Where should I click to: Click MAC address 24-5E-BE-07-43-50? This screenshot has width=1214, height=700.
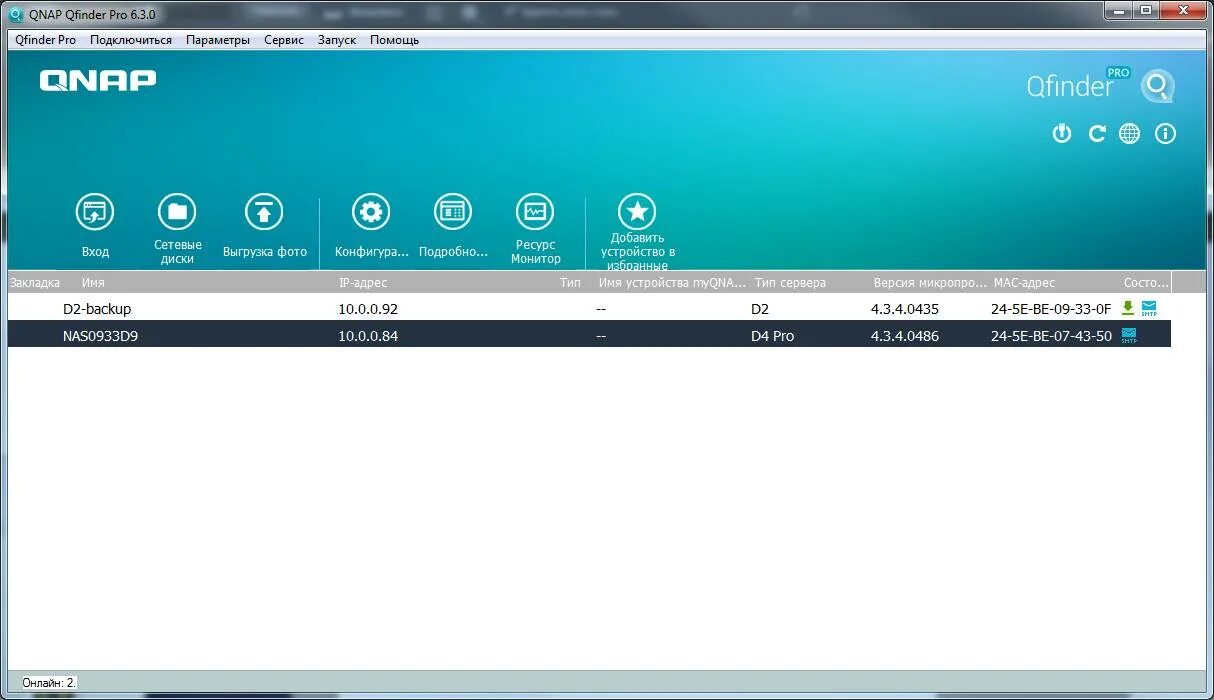[x=1051, y=335]
